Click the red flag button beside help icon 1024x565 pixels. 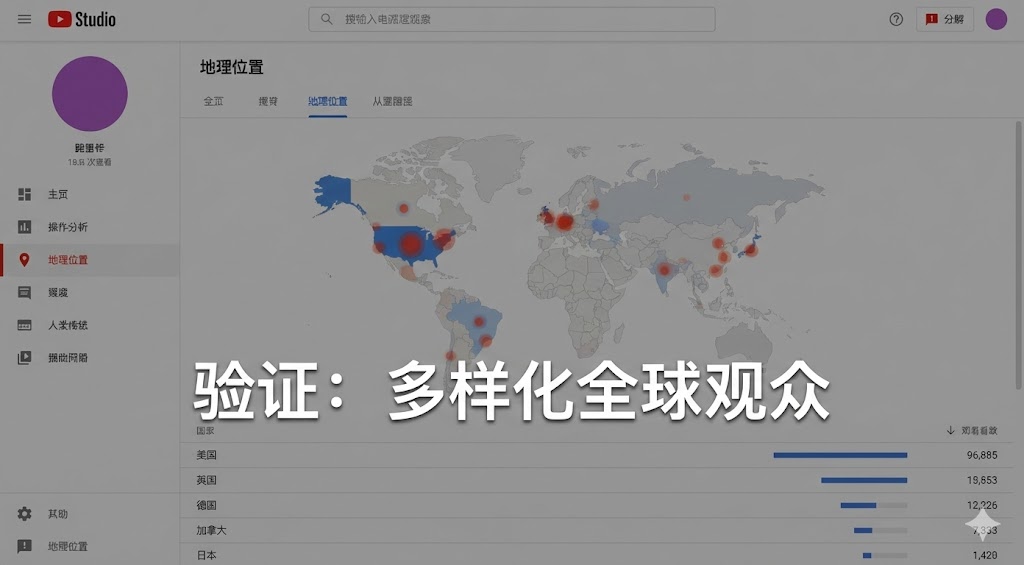pos(944,19)
